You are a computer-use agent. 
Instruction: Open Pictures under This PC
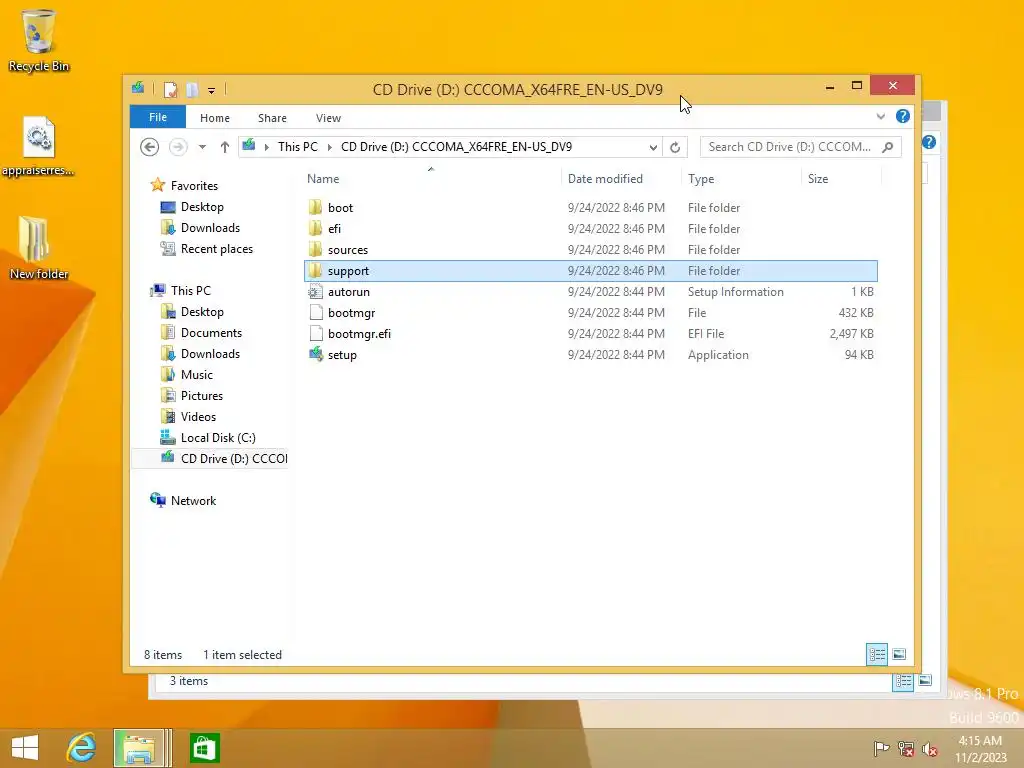tap(202, 396)
